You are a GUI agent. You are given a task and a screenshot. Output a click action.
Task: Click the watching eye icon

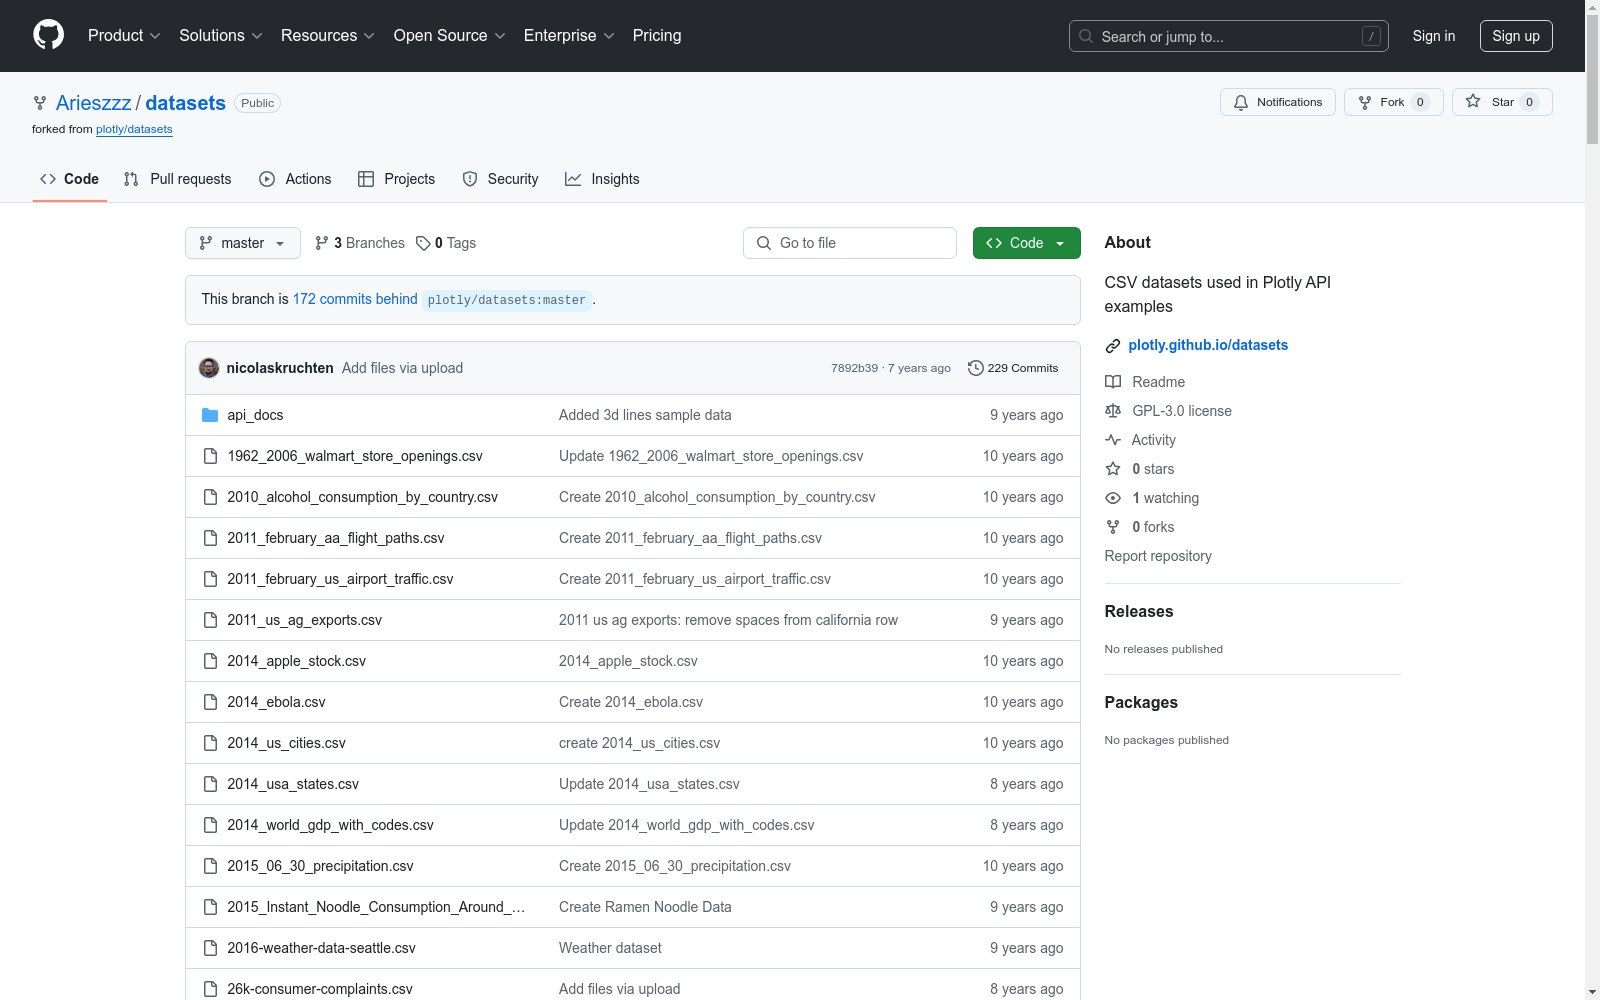[x=1113, y=498]
